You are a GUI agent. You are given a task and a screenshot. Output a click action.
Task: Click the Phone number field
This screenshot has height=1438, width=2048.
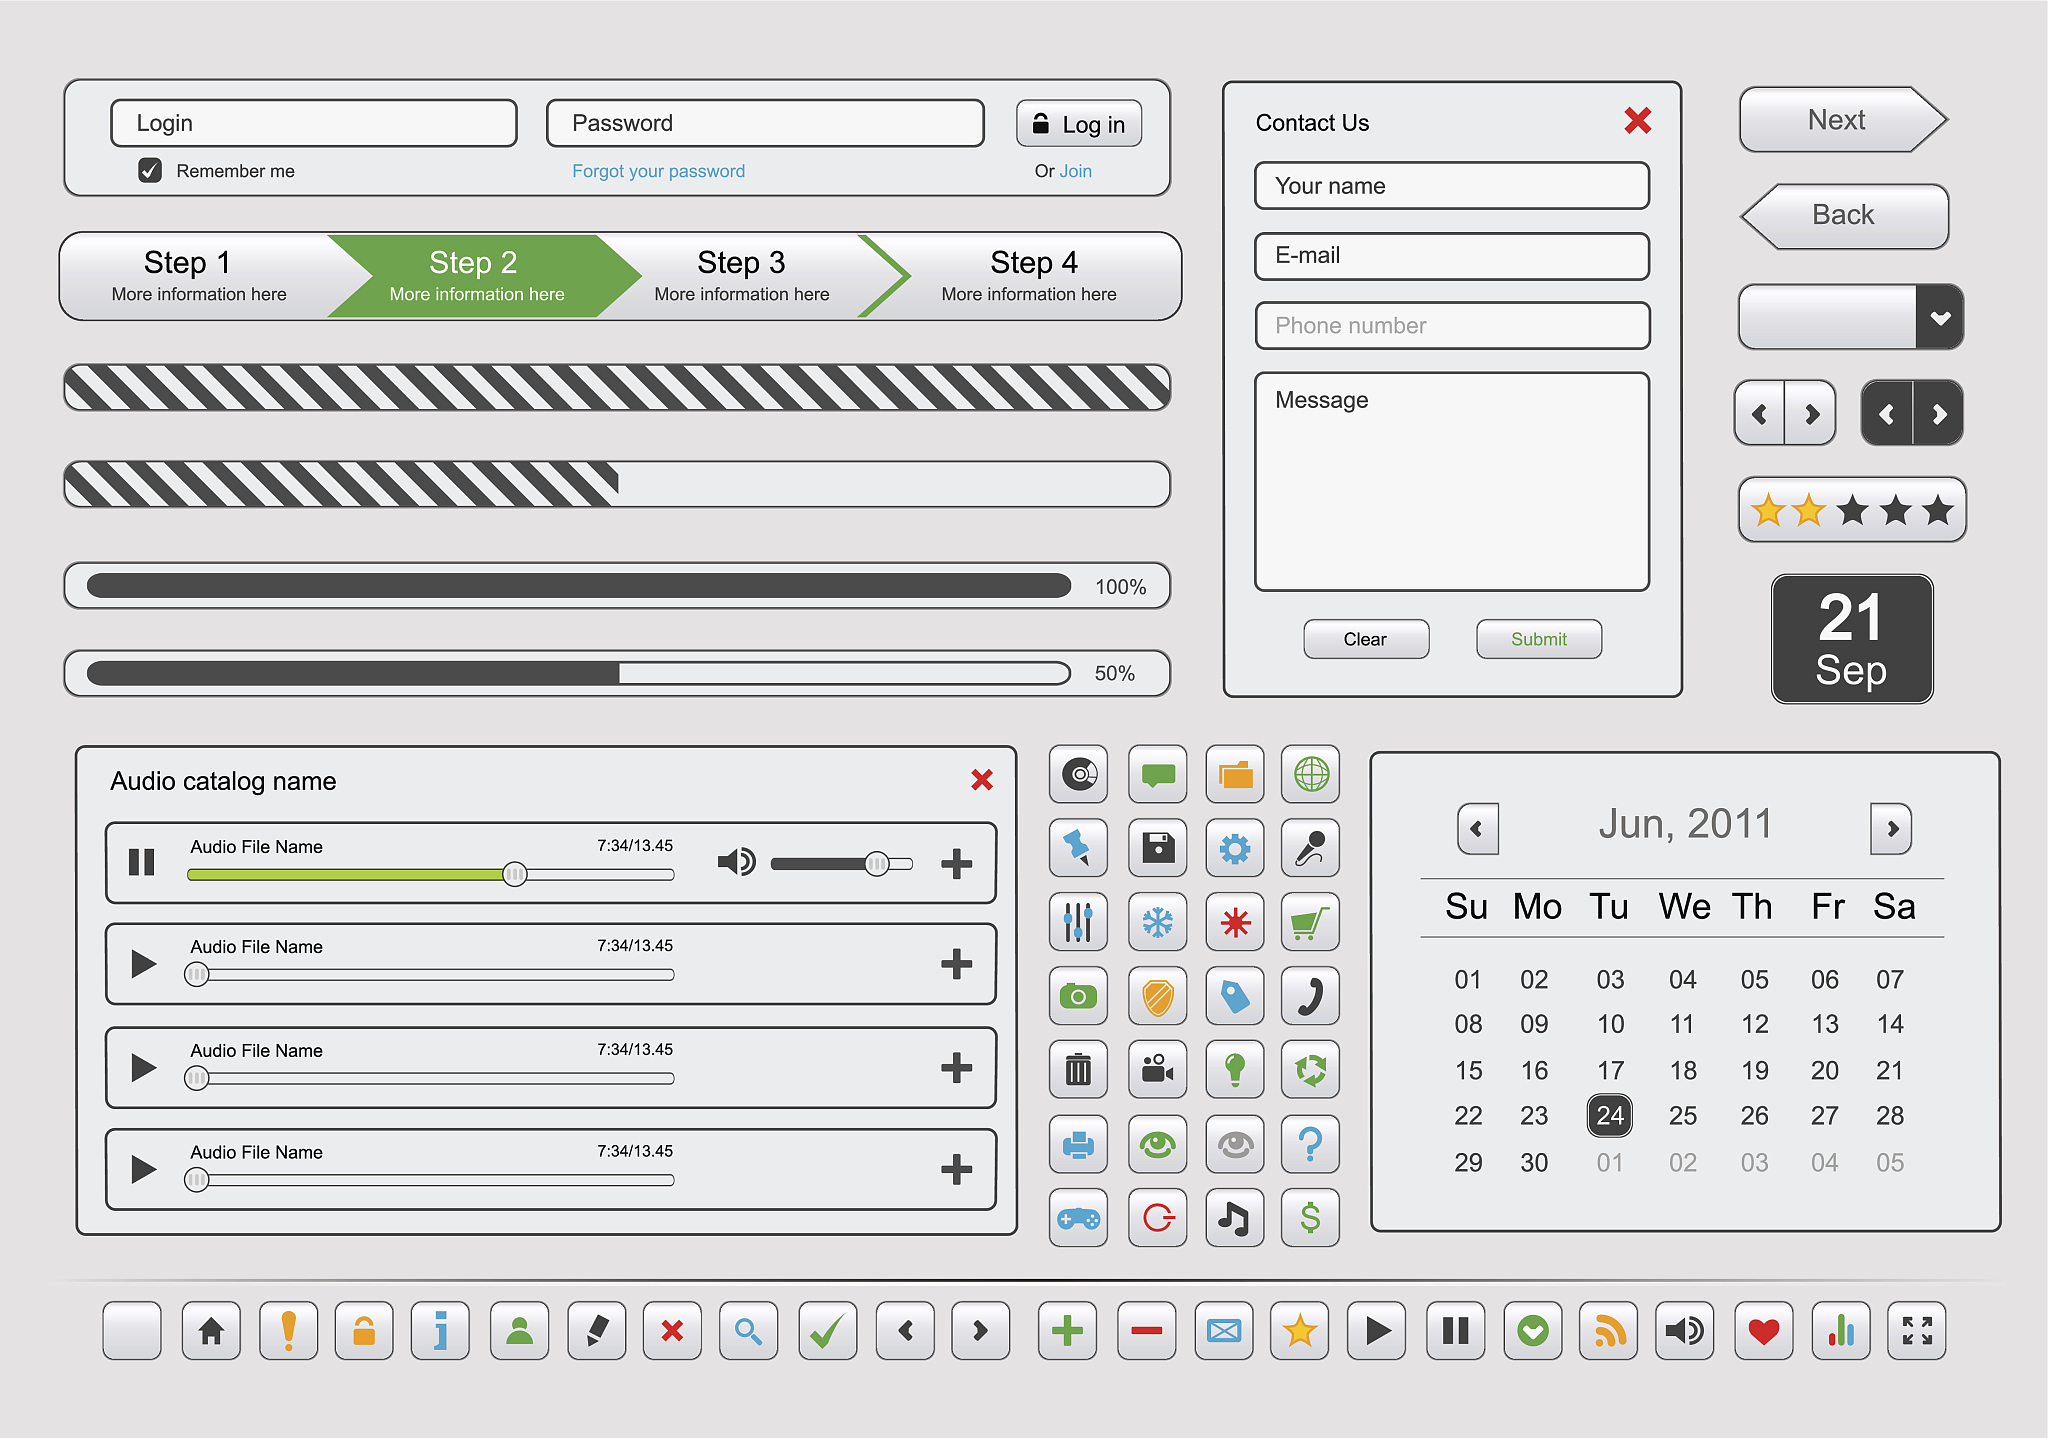(x=1451, y=326)
